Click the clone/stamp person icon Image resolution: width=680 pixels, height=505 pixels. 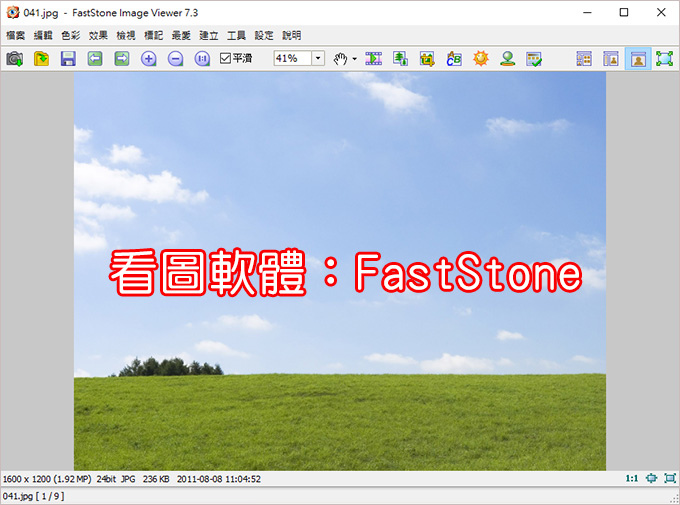[508, 59]
